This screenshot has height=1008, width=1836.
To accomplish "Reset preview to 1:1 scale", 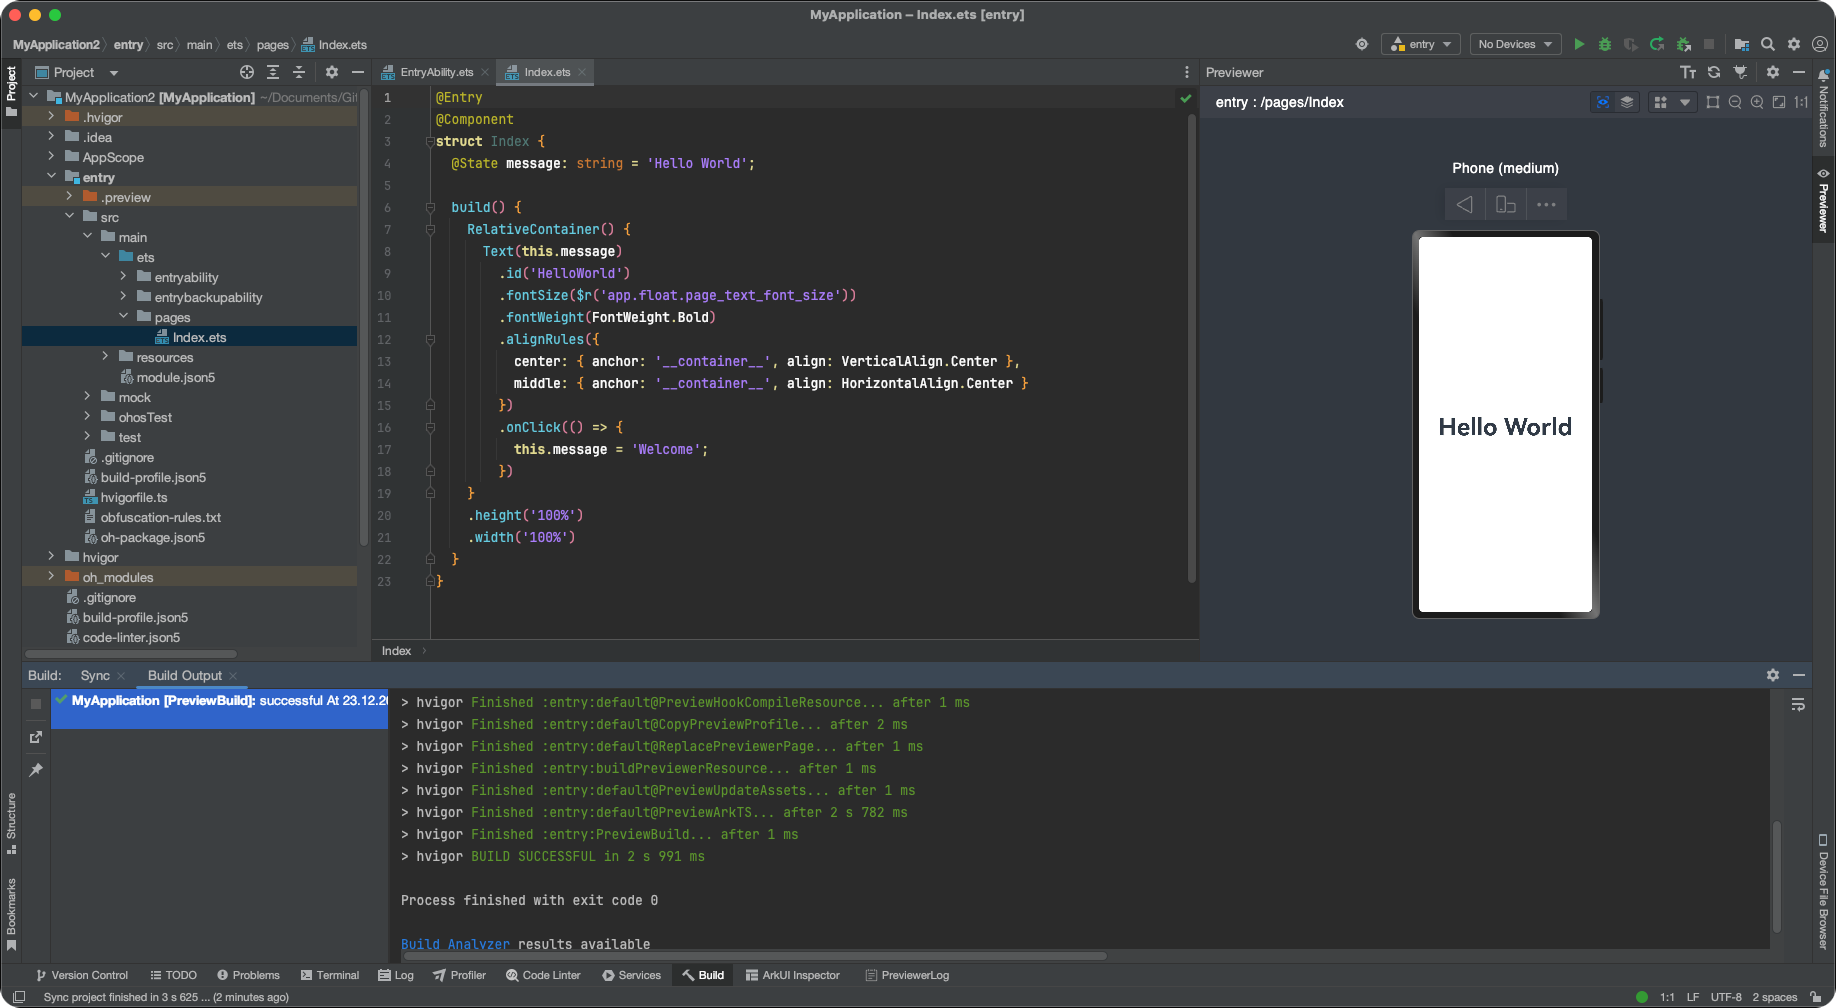I will point(1801,102).
